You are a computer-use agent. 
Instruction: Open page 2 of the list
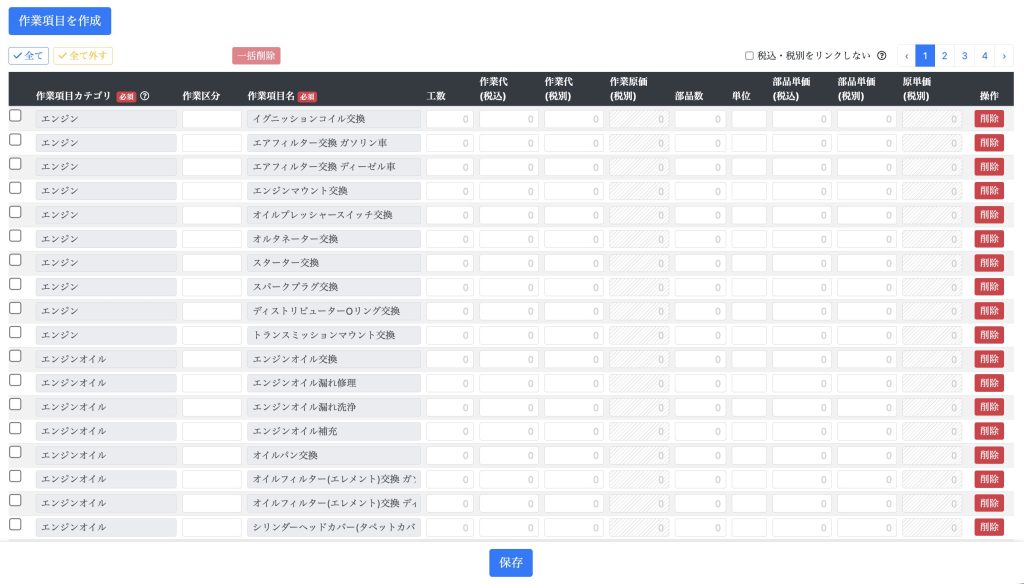click(x=944, y=56)
